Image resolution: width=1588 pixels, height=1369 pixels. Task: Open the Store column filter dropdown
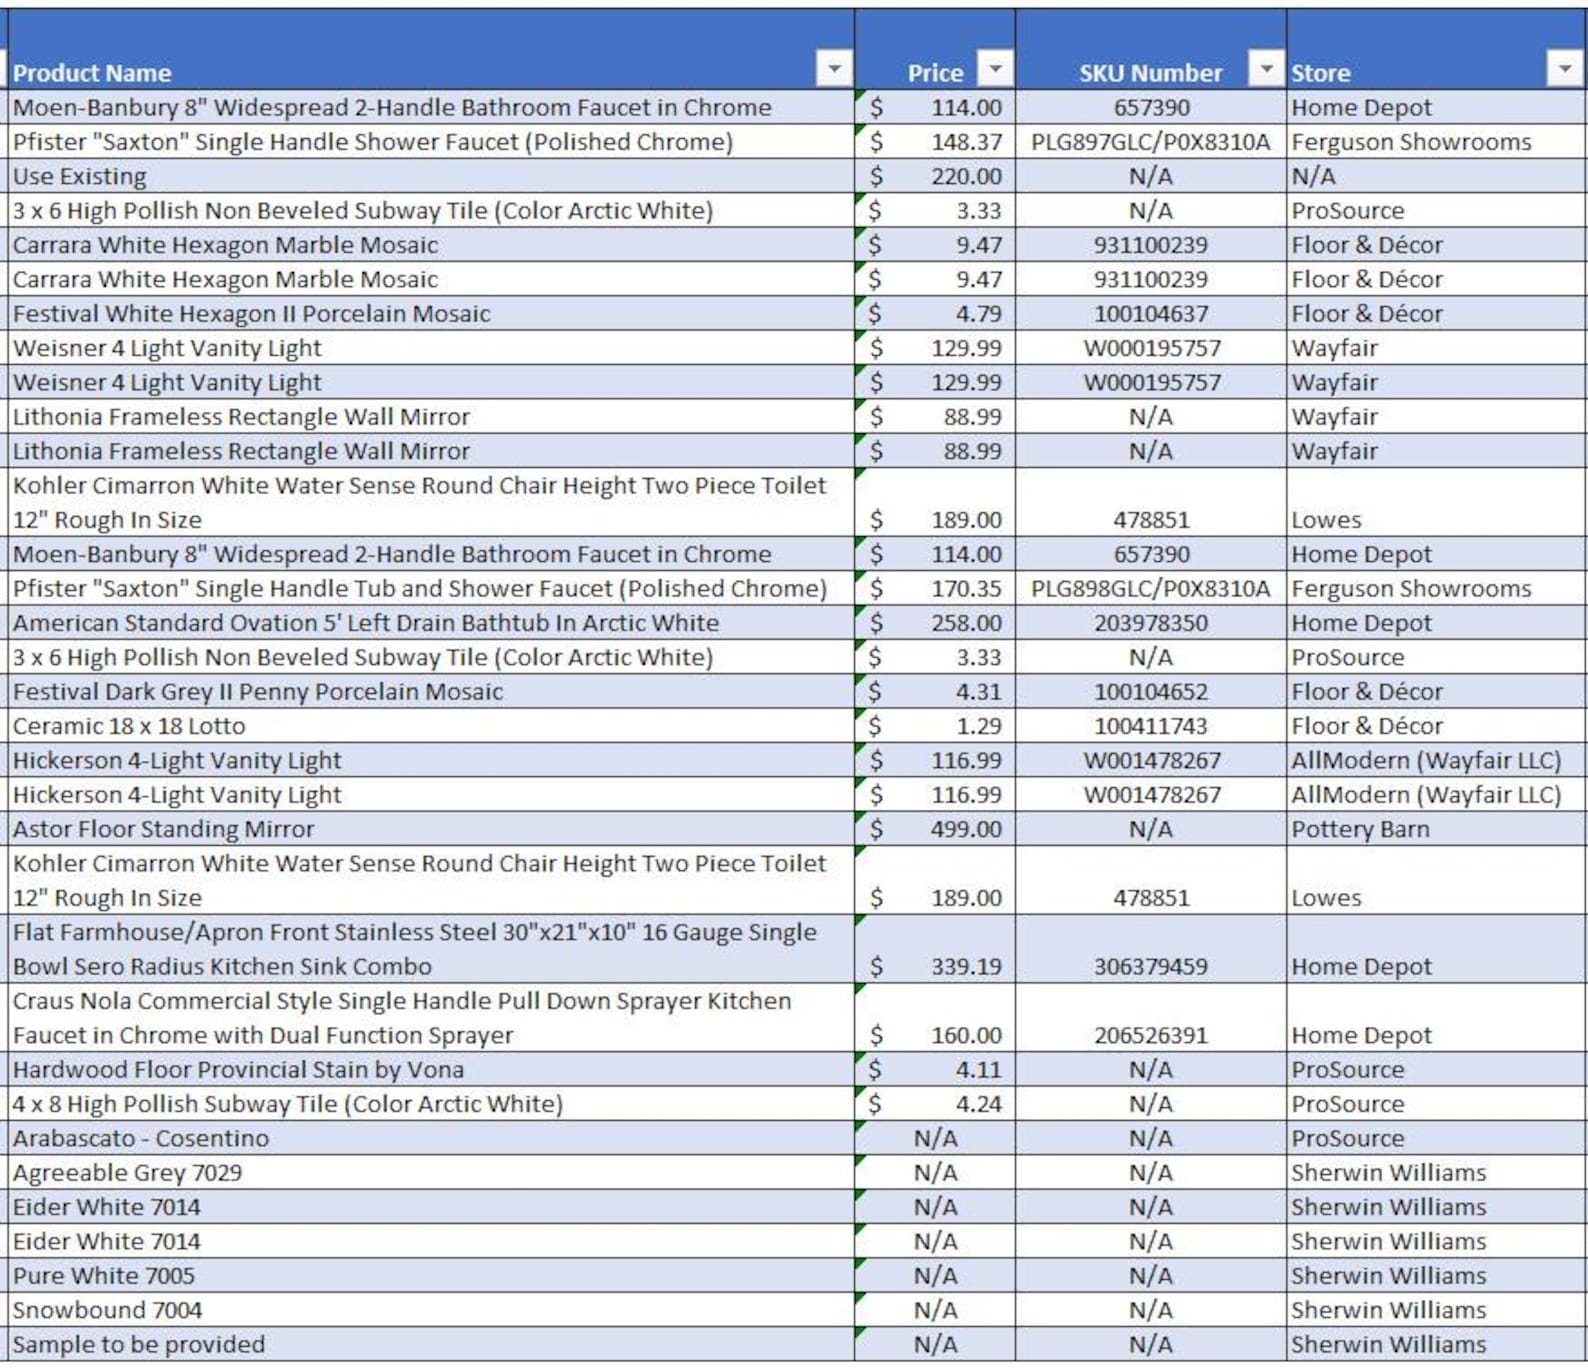(x=1564, y=69)
